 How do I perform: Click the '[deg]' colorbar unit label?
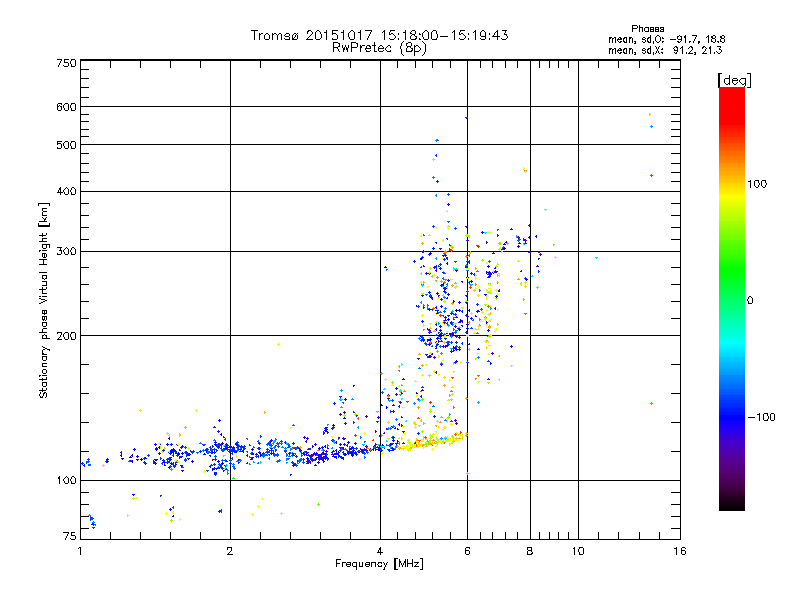734,80
